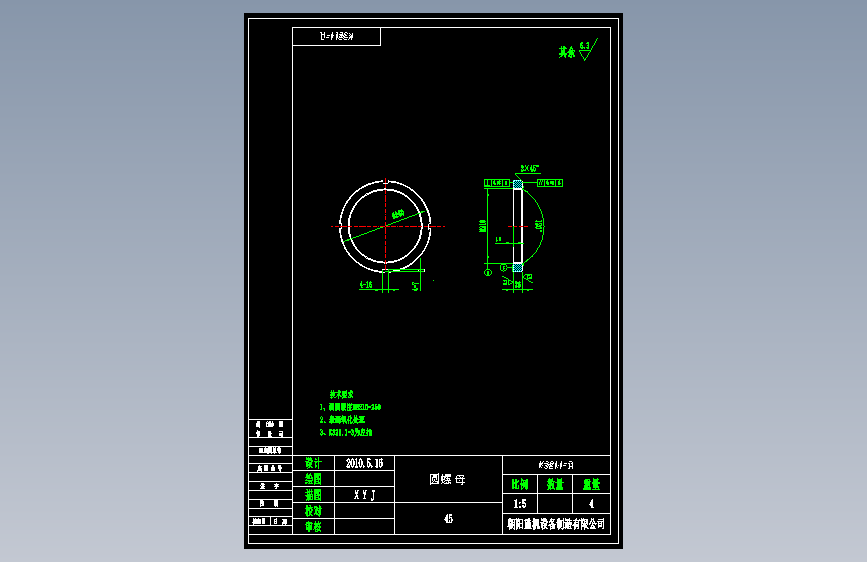867x562 pixels.
Task: Click the mirrored drawing number box at top left
Action: tap(336, 37)
